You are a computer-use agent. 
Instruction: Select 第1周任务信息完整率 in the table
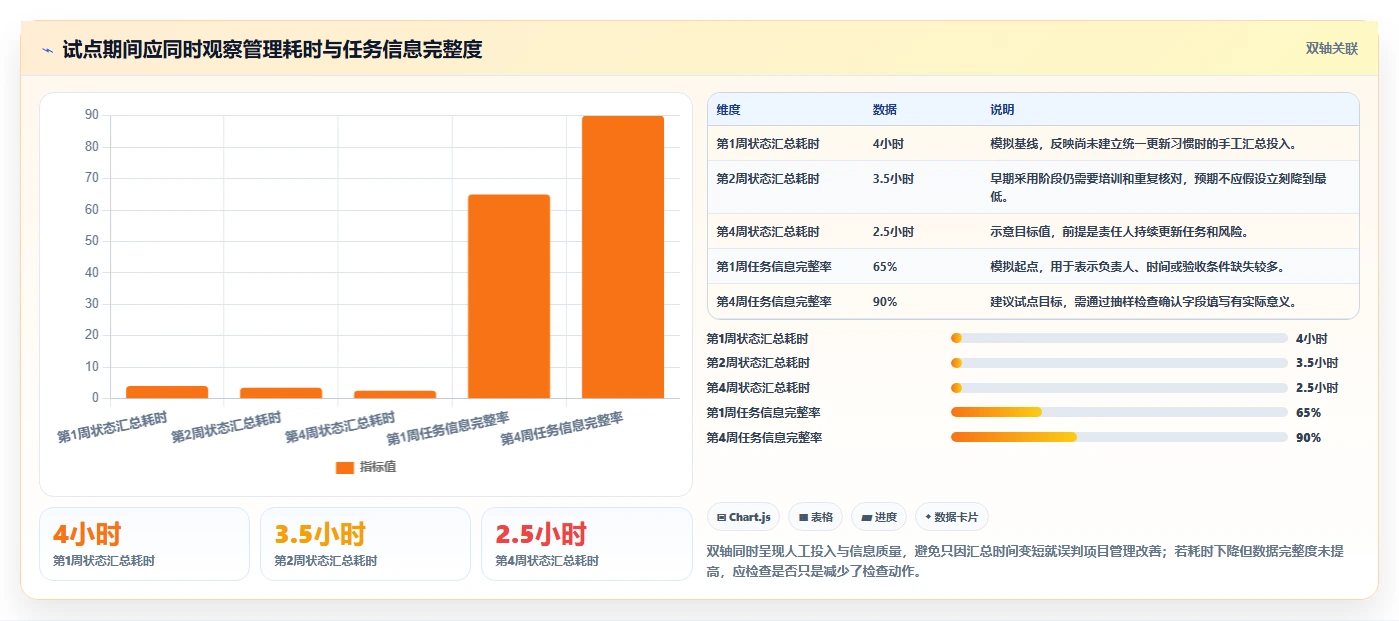point(774,267)
